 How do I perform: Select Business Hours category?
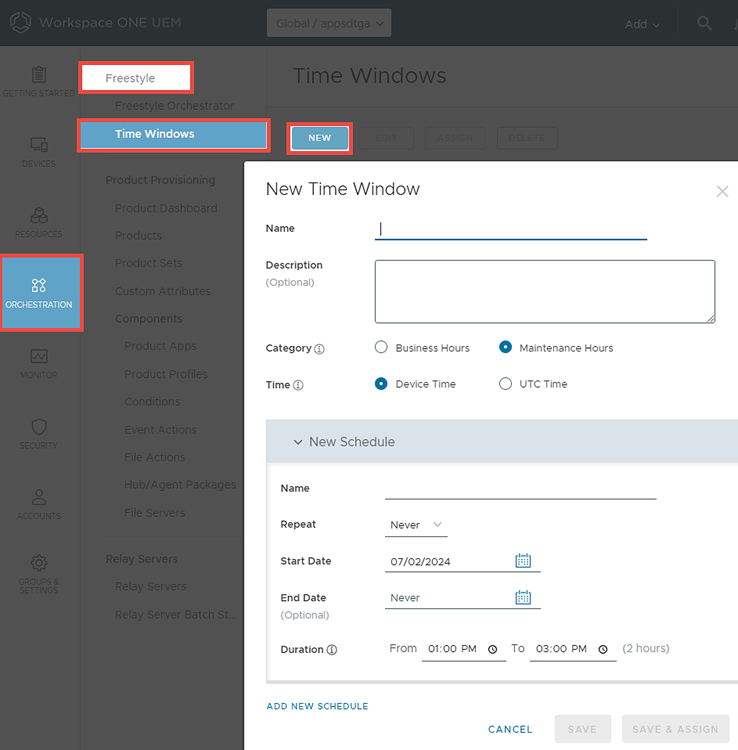click(381, 347)
